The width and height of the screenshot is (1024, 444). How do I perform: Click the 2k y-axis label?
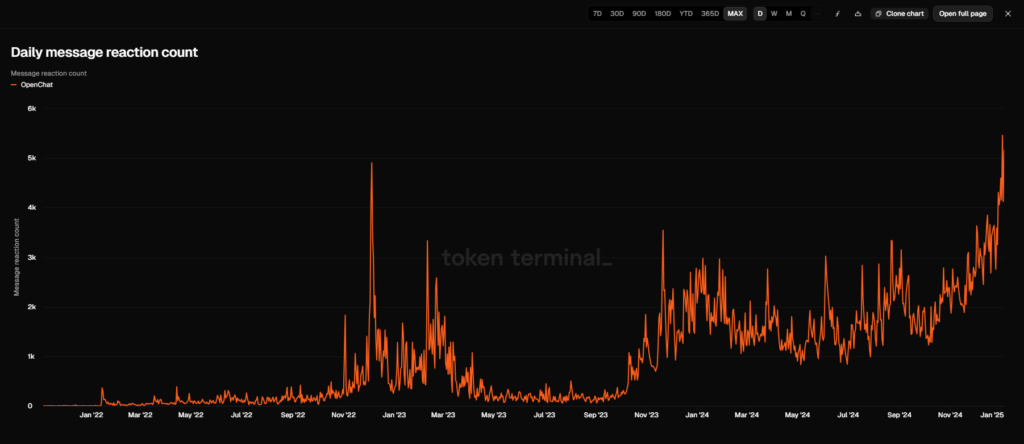[x=31, y=307]
